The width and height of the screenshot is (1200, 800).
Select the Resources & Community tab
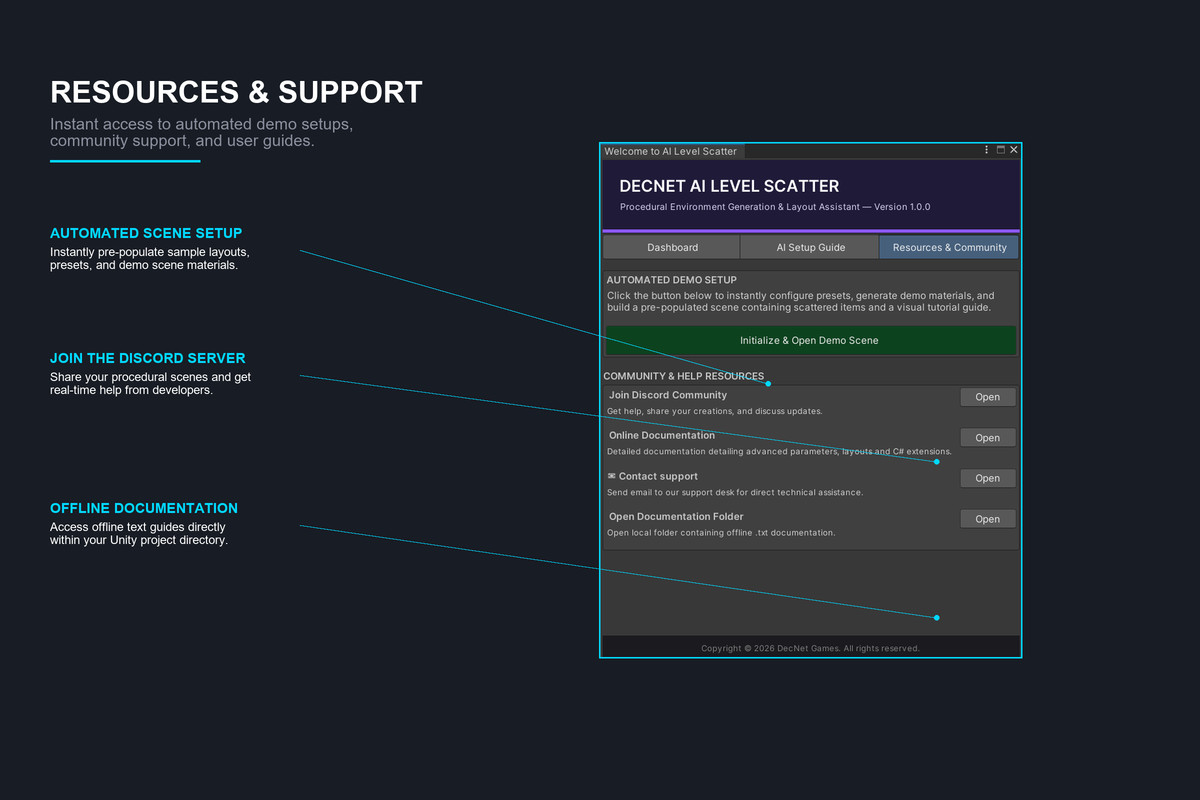point(949,247)
